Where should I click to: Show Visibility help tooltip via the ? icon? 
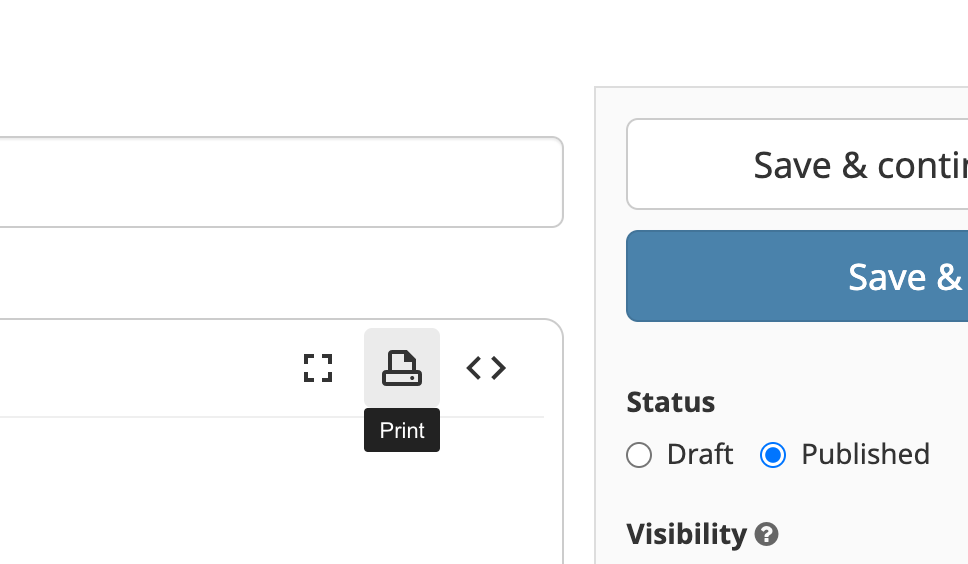(x=767, y=534)
